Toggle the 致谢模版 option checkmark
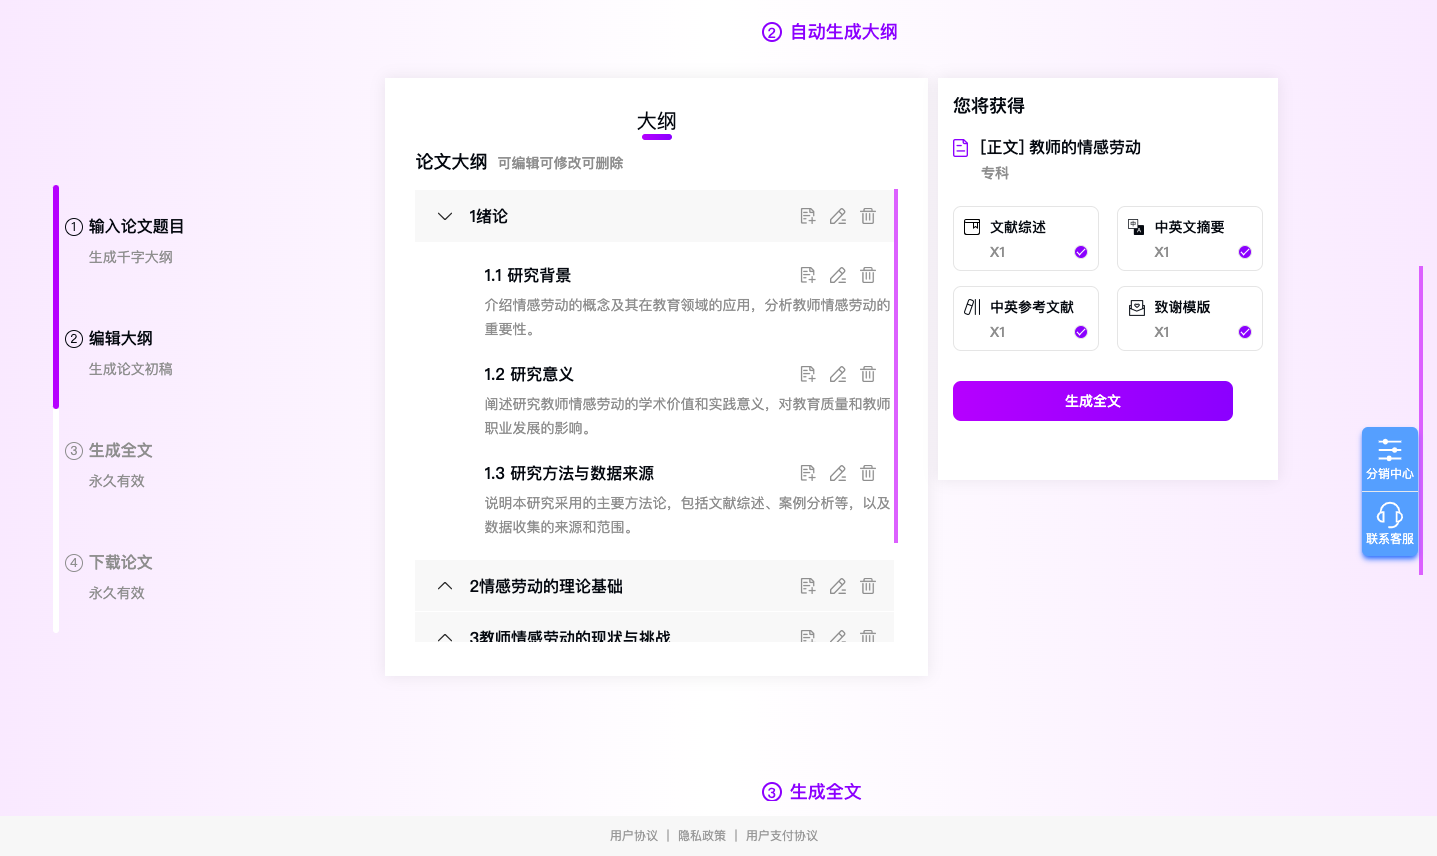The height and width of the screenshot is (856, 1437). click(1245, 332)
